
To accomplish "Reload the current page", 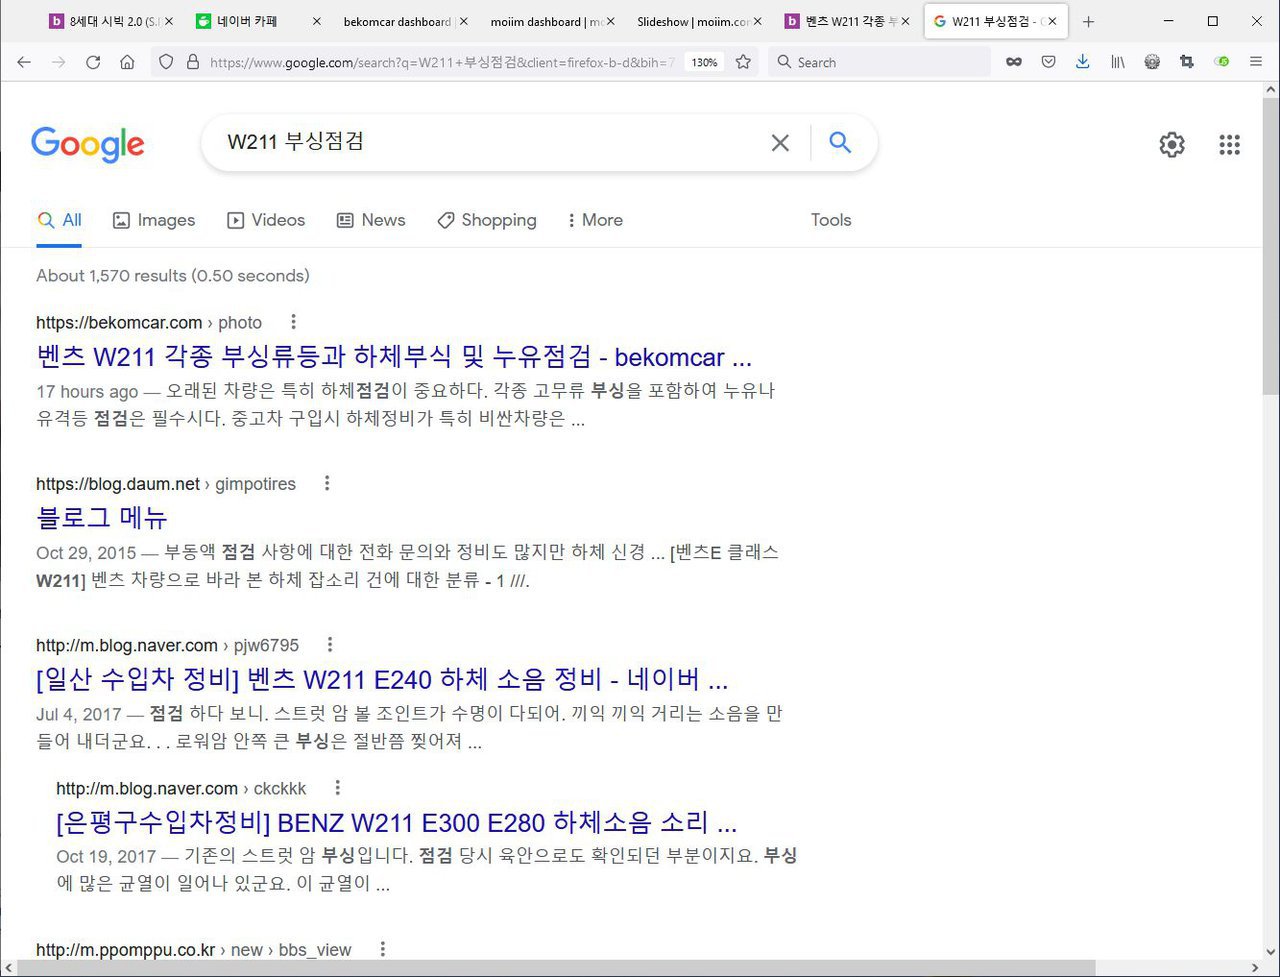I will coord(93,62).
